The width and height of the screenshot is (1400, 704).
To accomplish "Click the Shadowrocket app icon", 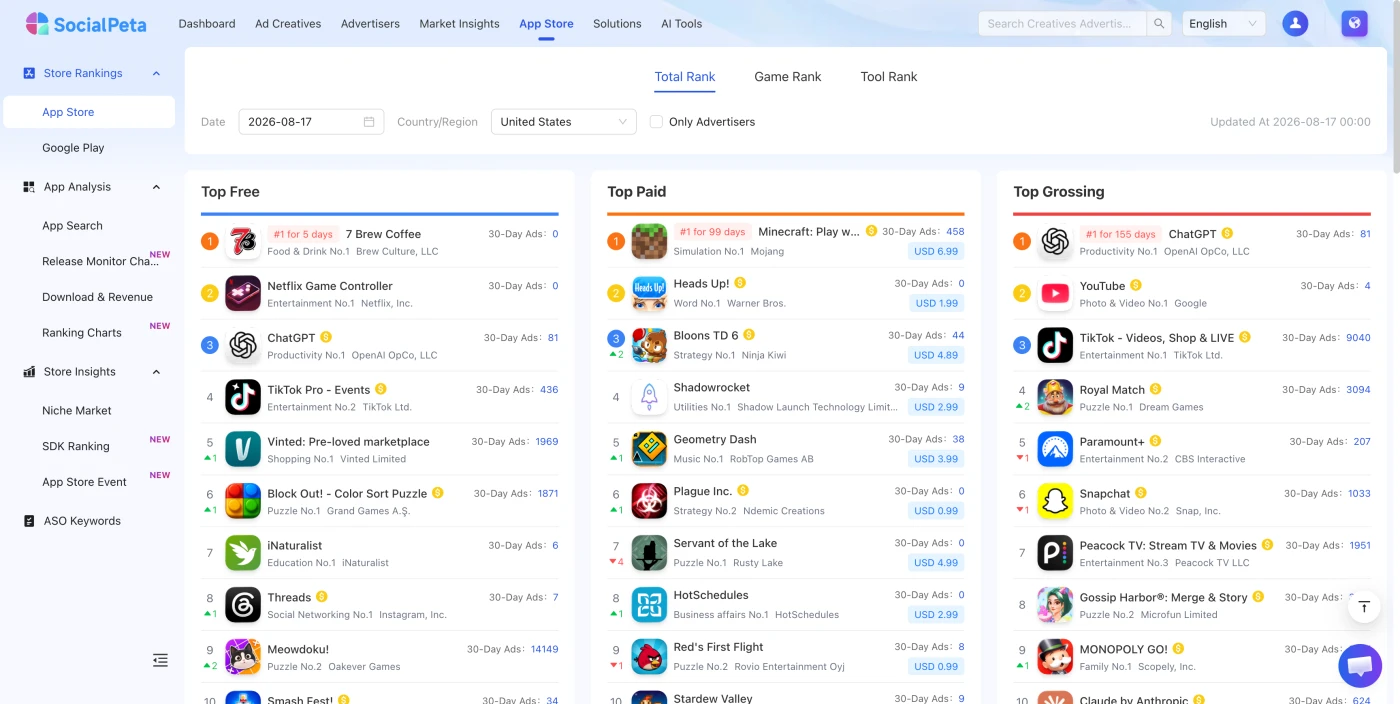I will click(649, 398).
